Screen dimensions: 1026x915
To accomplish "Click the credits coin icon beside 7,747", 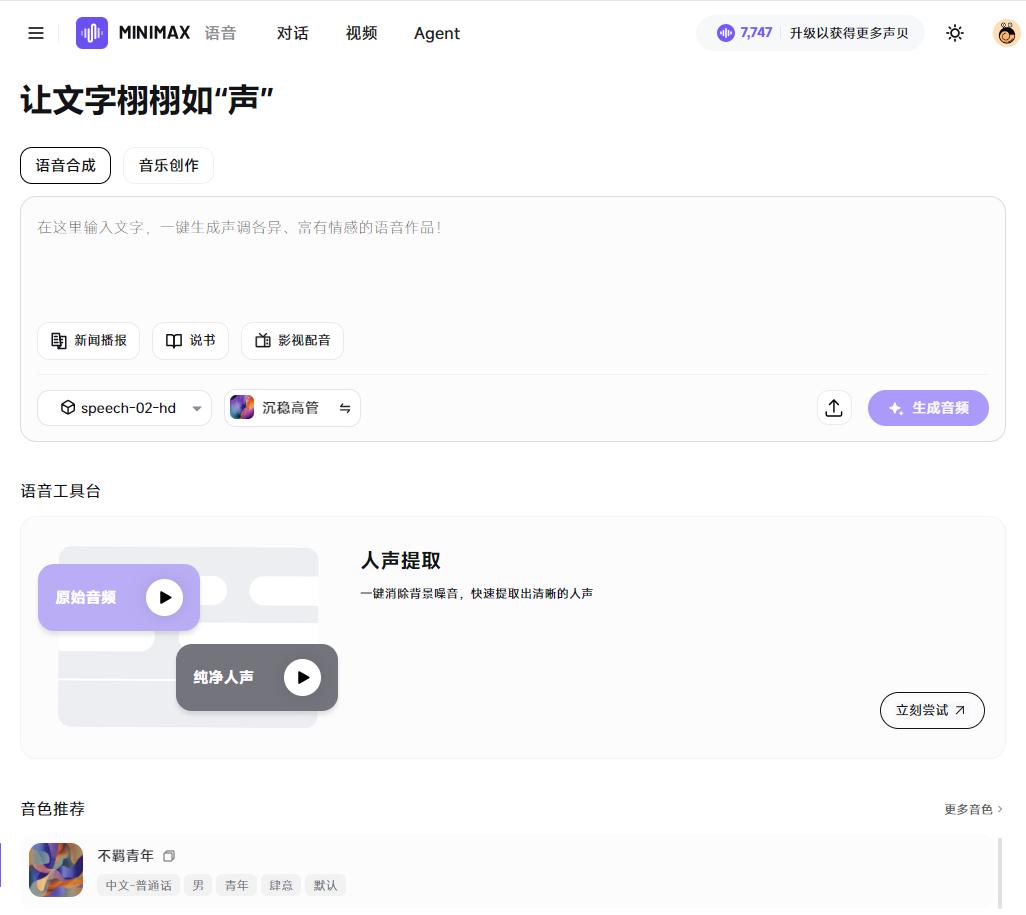I will tap(726, 33).
